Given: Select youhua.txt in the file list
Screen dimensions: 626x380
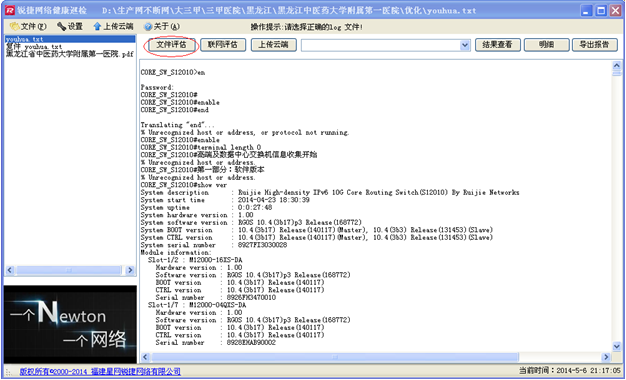Looking at the screenshot, I should [x=70, y=39].
